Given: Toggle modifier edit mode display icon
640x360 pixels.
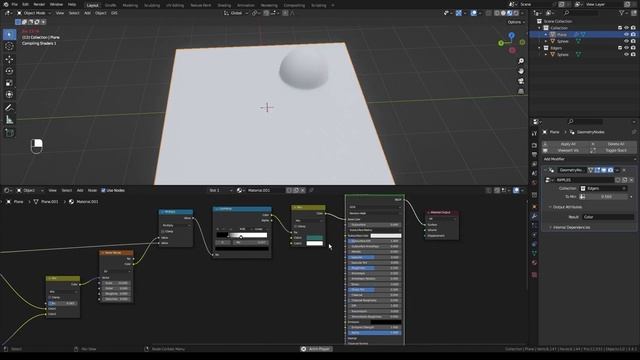Looking at the screenshot, I should click(x=597, y=170).
